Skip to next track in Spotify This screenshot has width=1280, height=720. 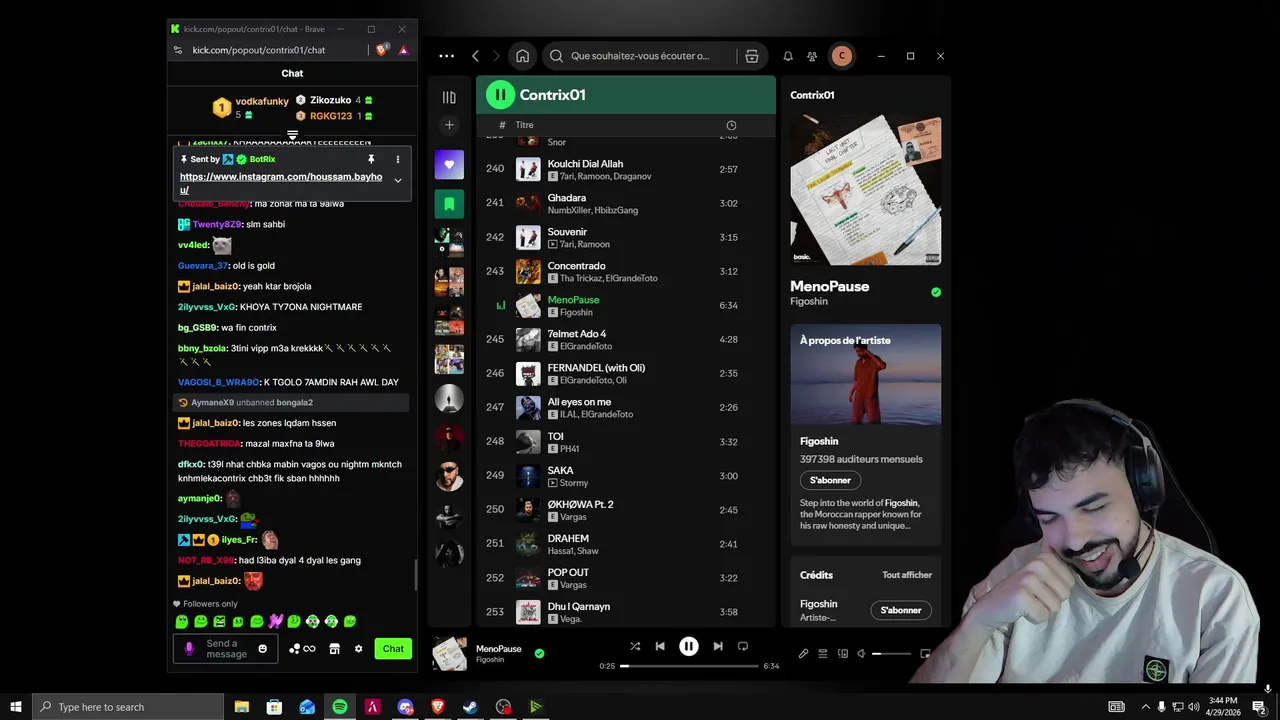coord(718,646)
